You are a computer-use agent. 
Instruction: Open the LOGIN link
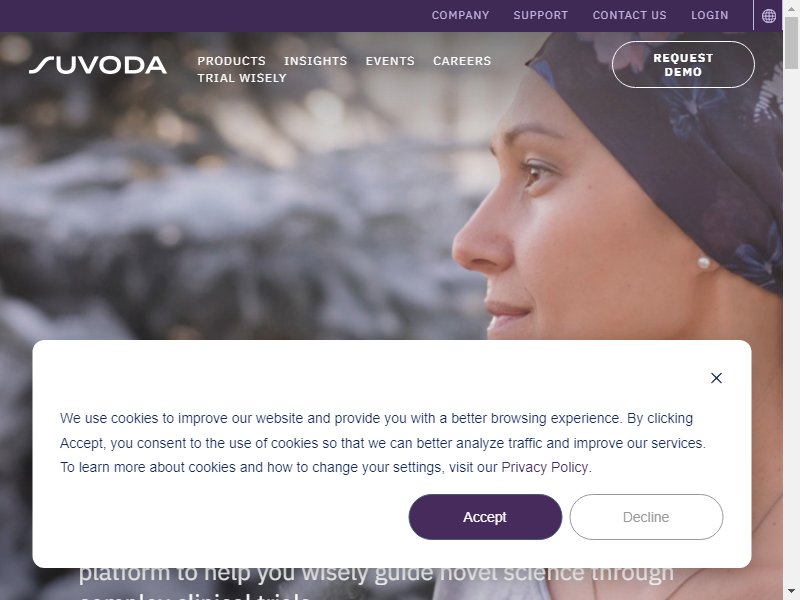click(x=709, y=15)
